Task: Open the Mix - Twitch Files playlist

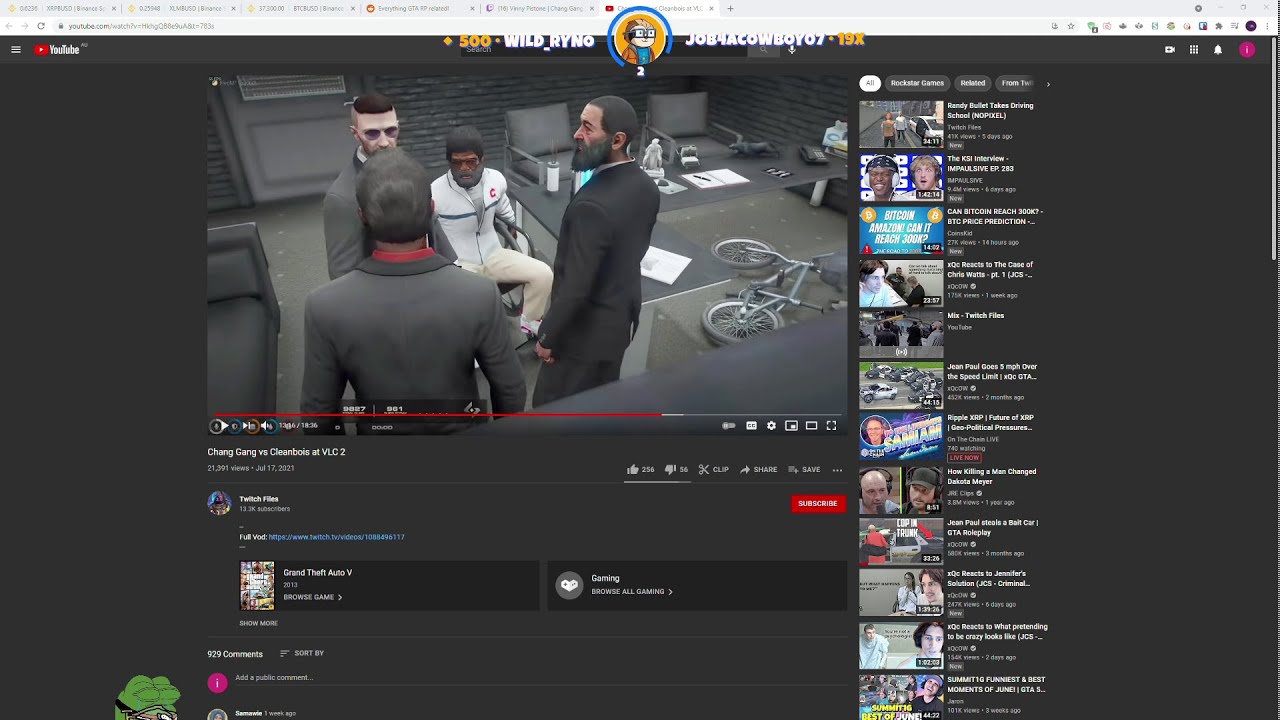Action: [975, 315]
